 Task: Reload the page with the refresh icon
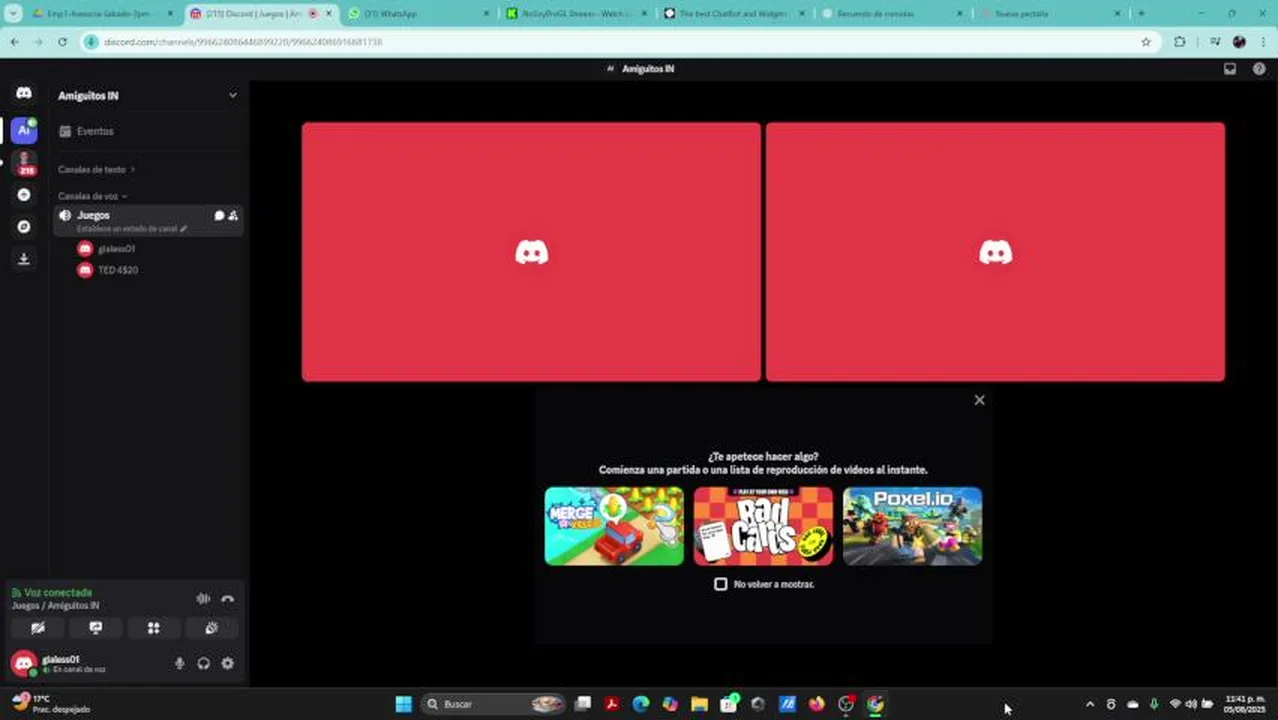[x=62, y=42]
